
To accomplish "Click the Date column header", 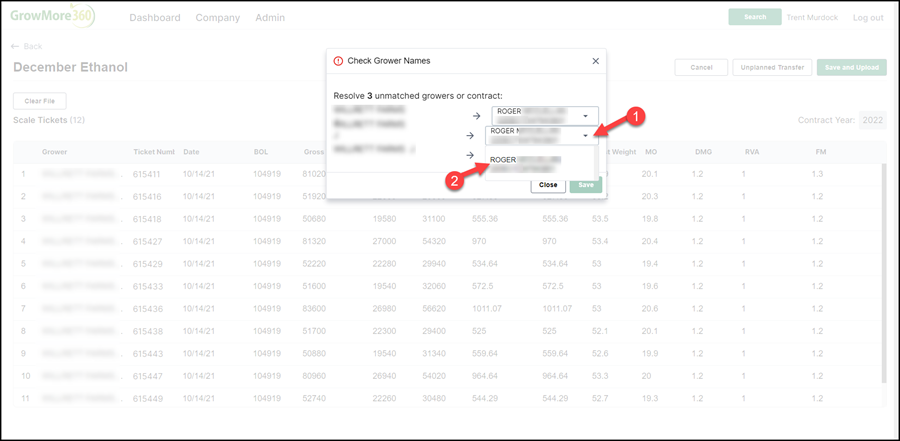I will click(x=191, y=152).
